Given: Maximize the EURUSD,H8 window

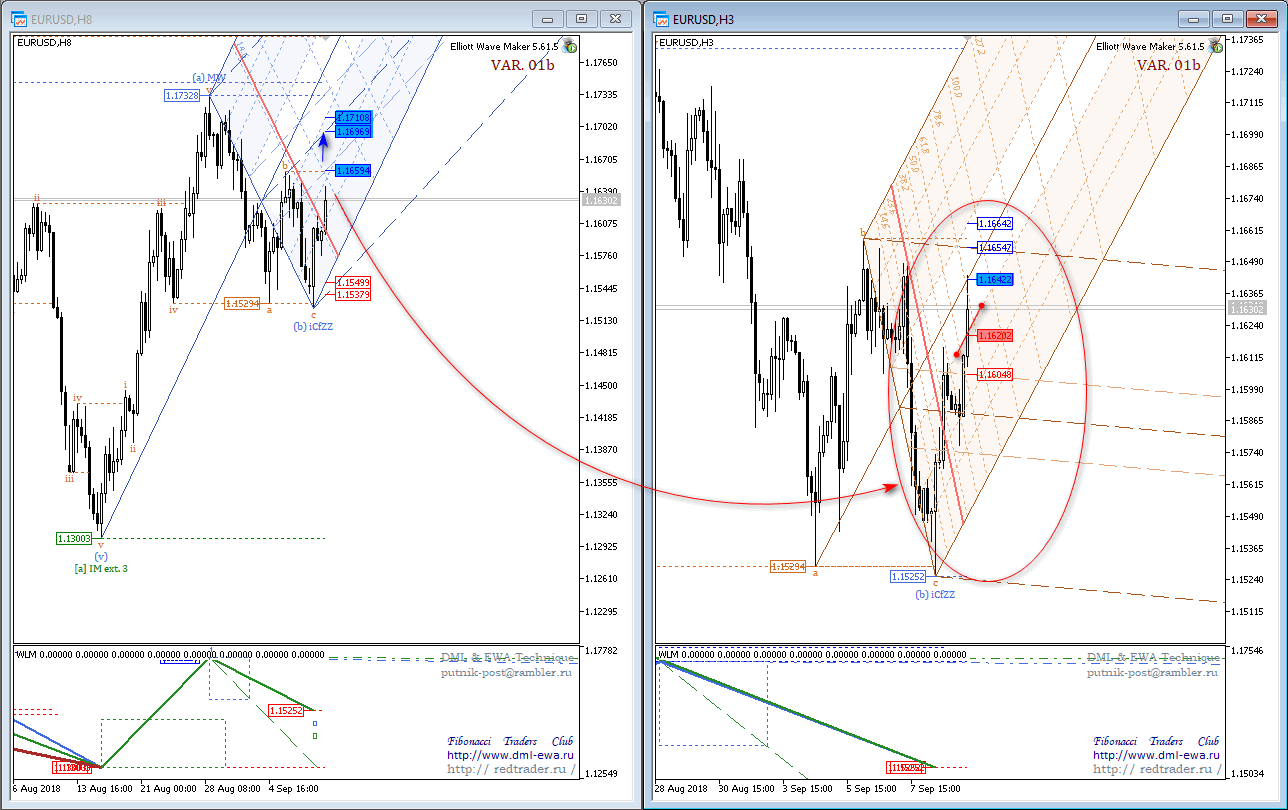Looking at the screenshot, I should pos(581,18).
